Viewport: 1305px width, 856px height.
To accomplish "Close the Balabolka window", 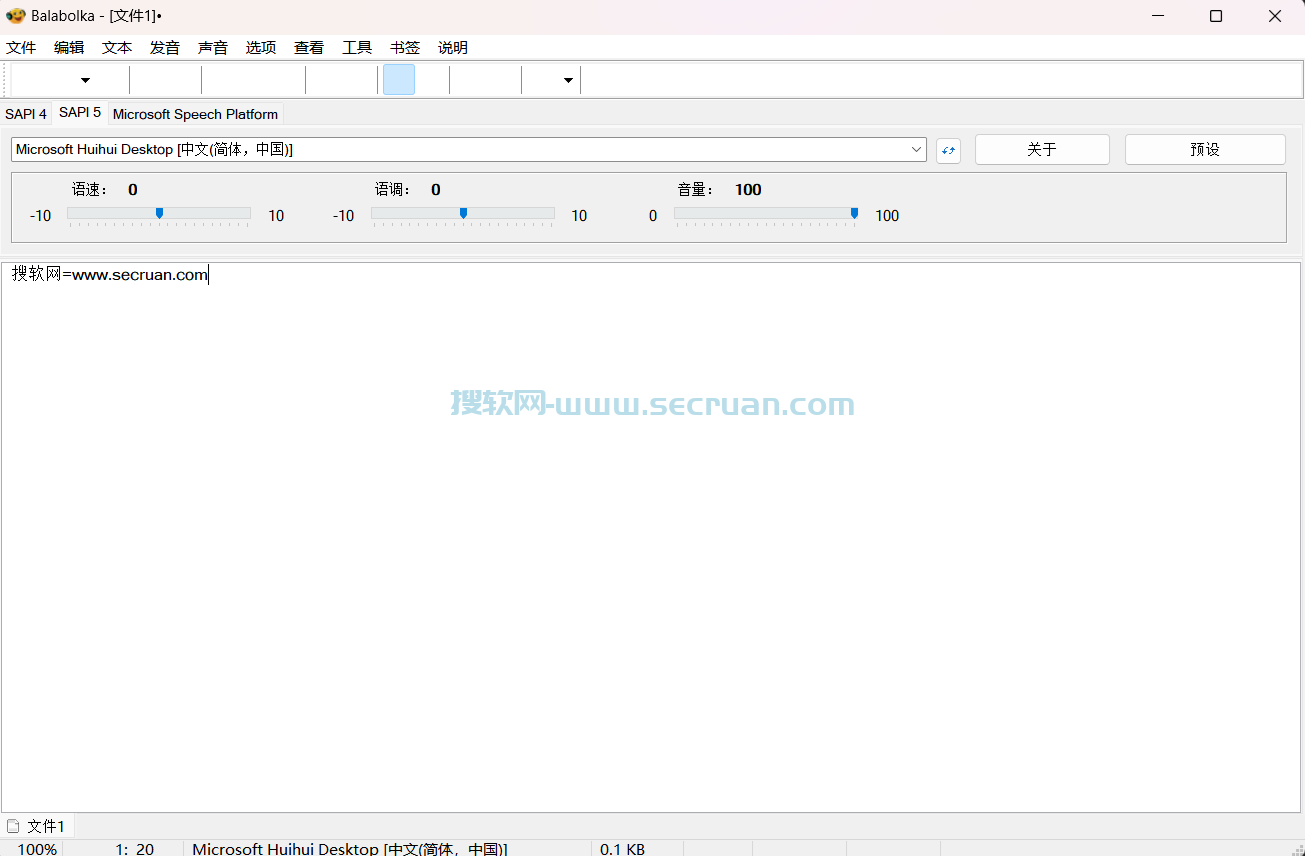I will click(x=1275, y=16).
